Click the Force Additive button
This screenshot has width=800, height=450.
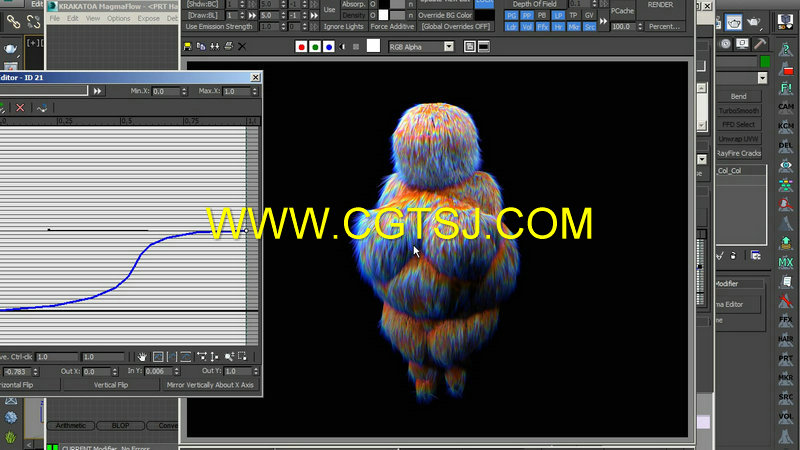click(x=392, y=27)
